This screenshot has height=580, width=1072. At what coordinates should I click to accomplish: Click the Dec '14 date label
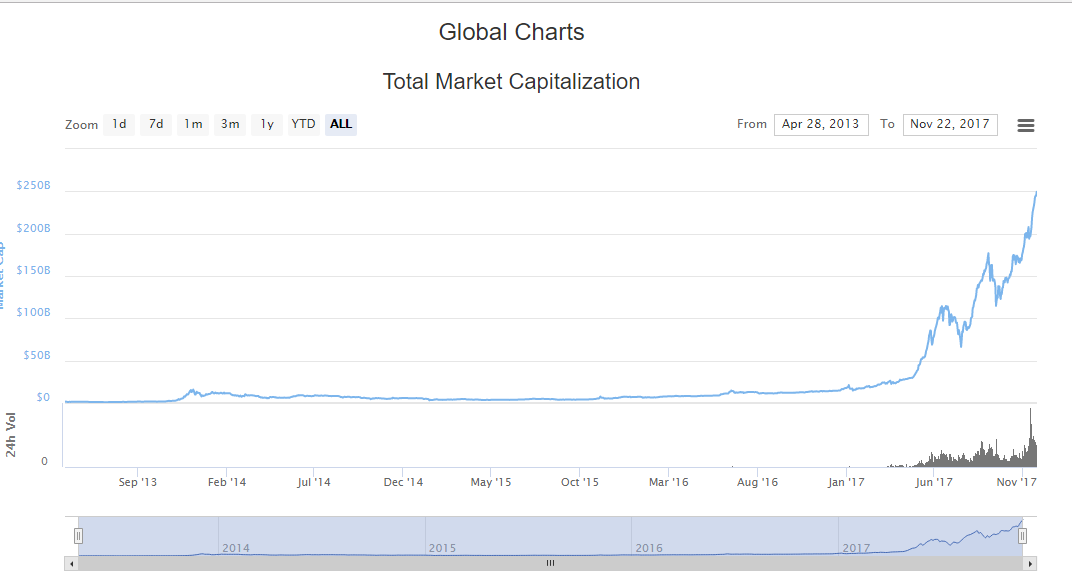tap(403, 482)
